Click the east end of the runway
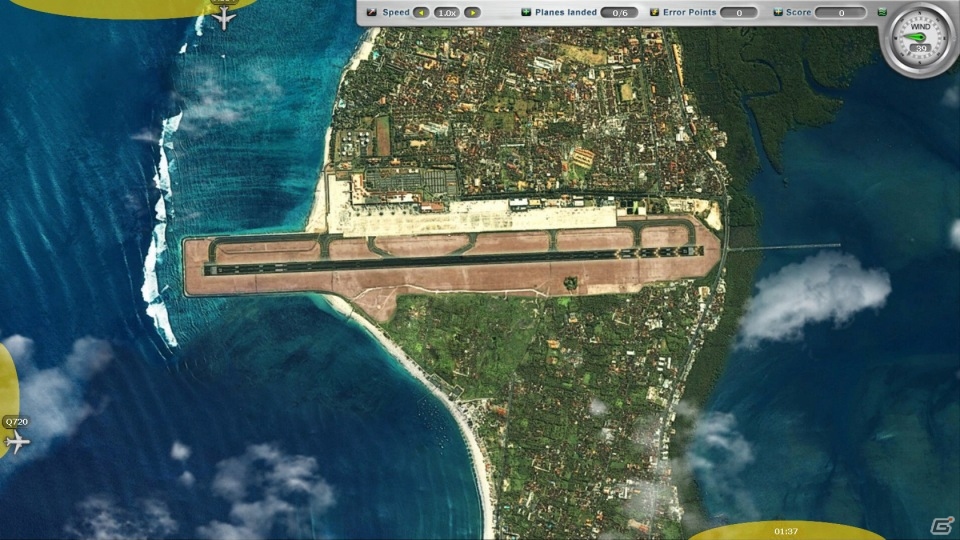Screen dimensions: 960x540 pyautogui.click(x=696, y=250)
